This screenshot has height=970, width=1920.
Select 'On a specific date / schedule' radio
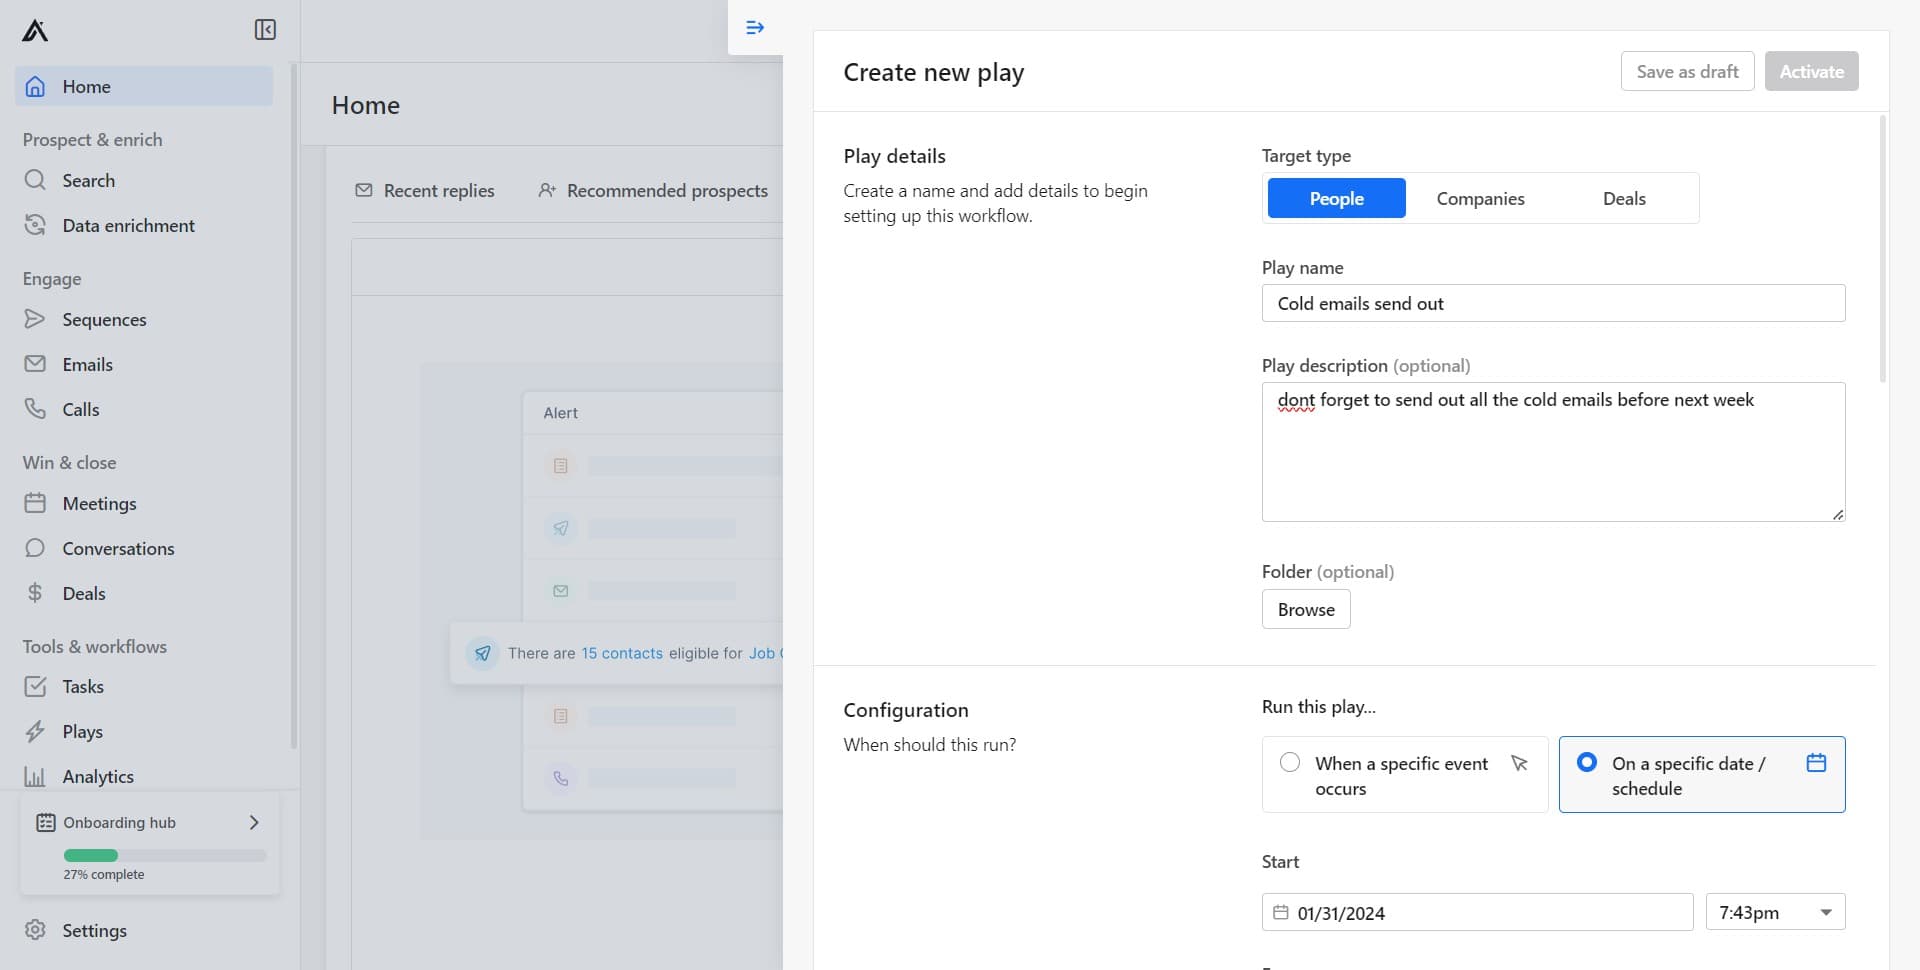1587,763
